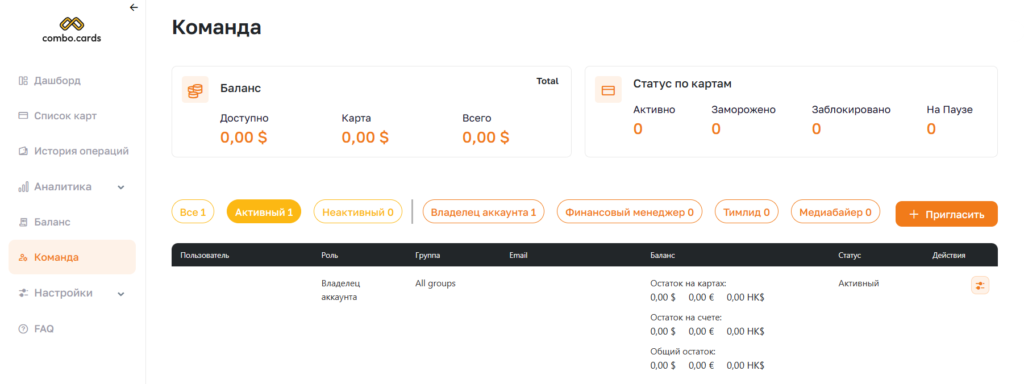The width and height of the screenshot is (1024, 384).
Task: Go to История операций
Action: 82,152
